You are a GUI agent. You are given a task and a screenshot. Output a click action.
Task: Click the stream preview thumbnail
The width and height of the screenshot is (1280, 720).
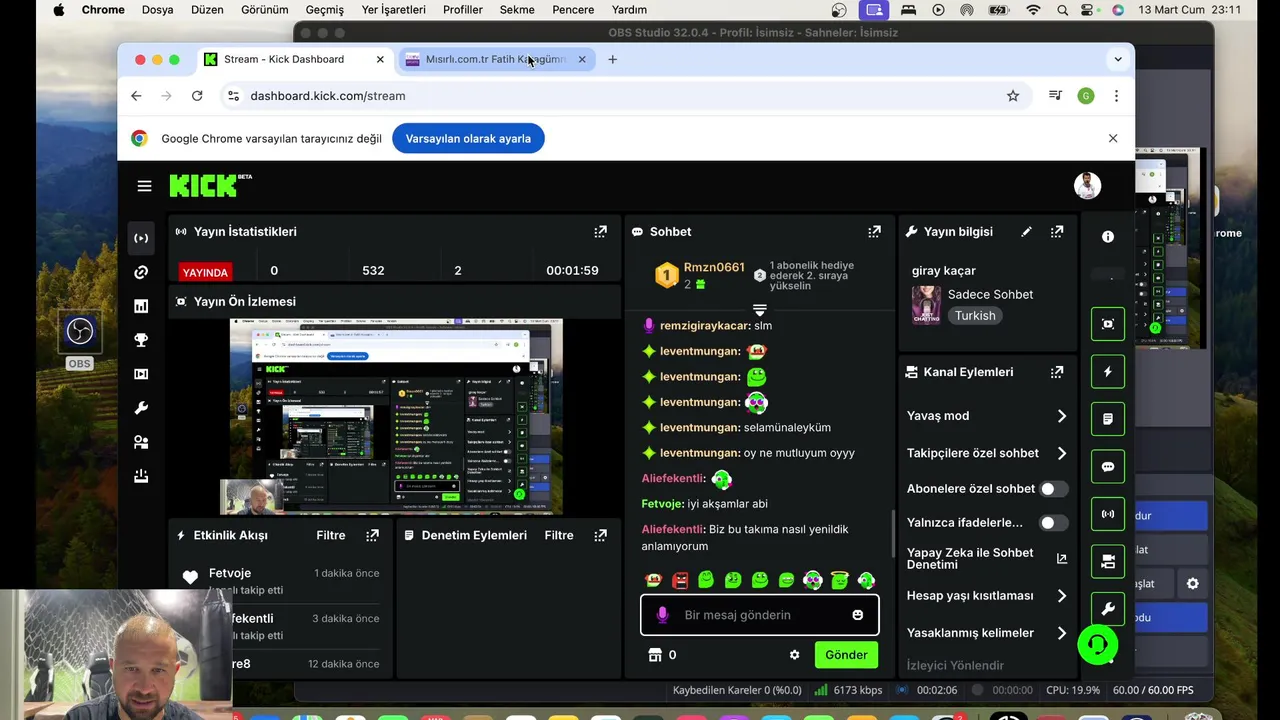tap(396, 417)
